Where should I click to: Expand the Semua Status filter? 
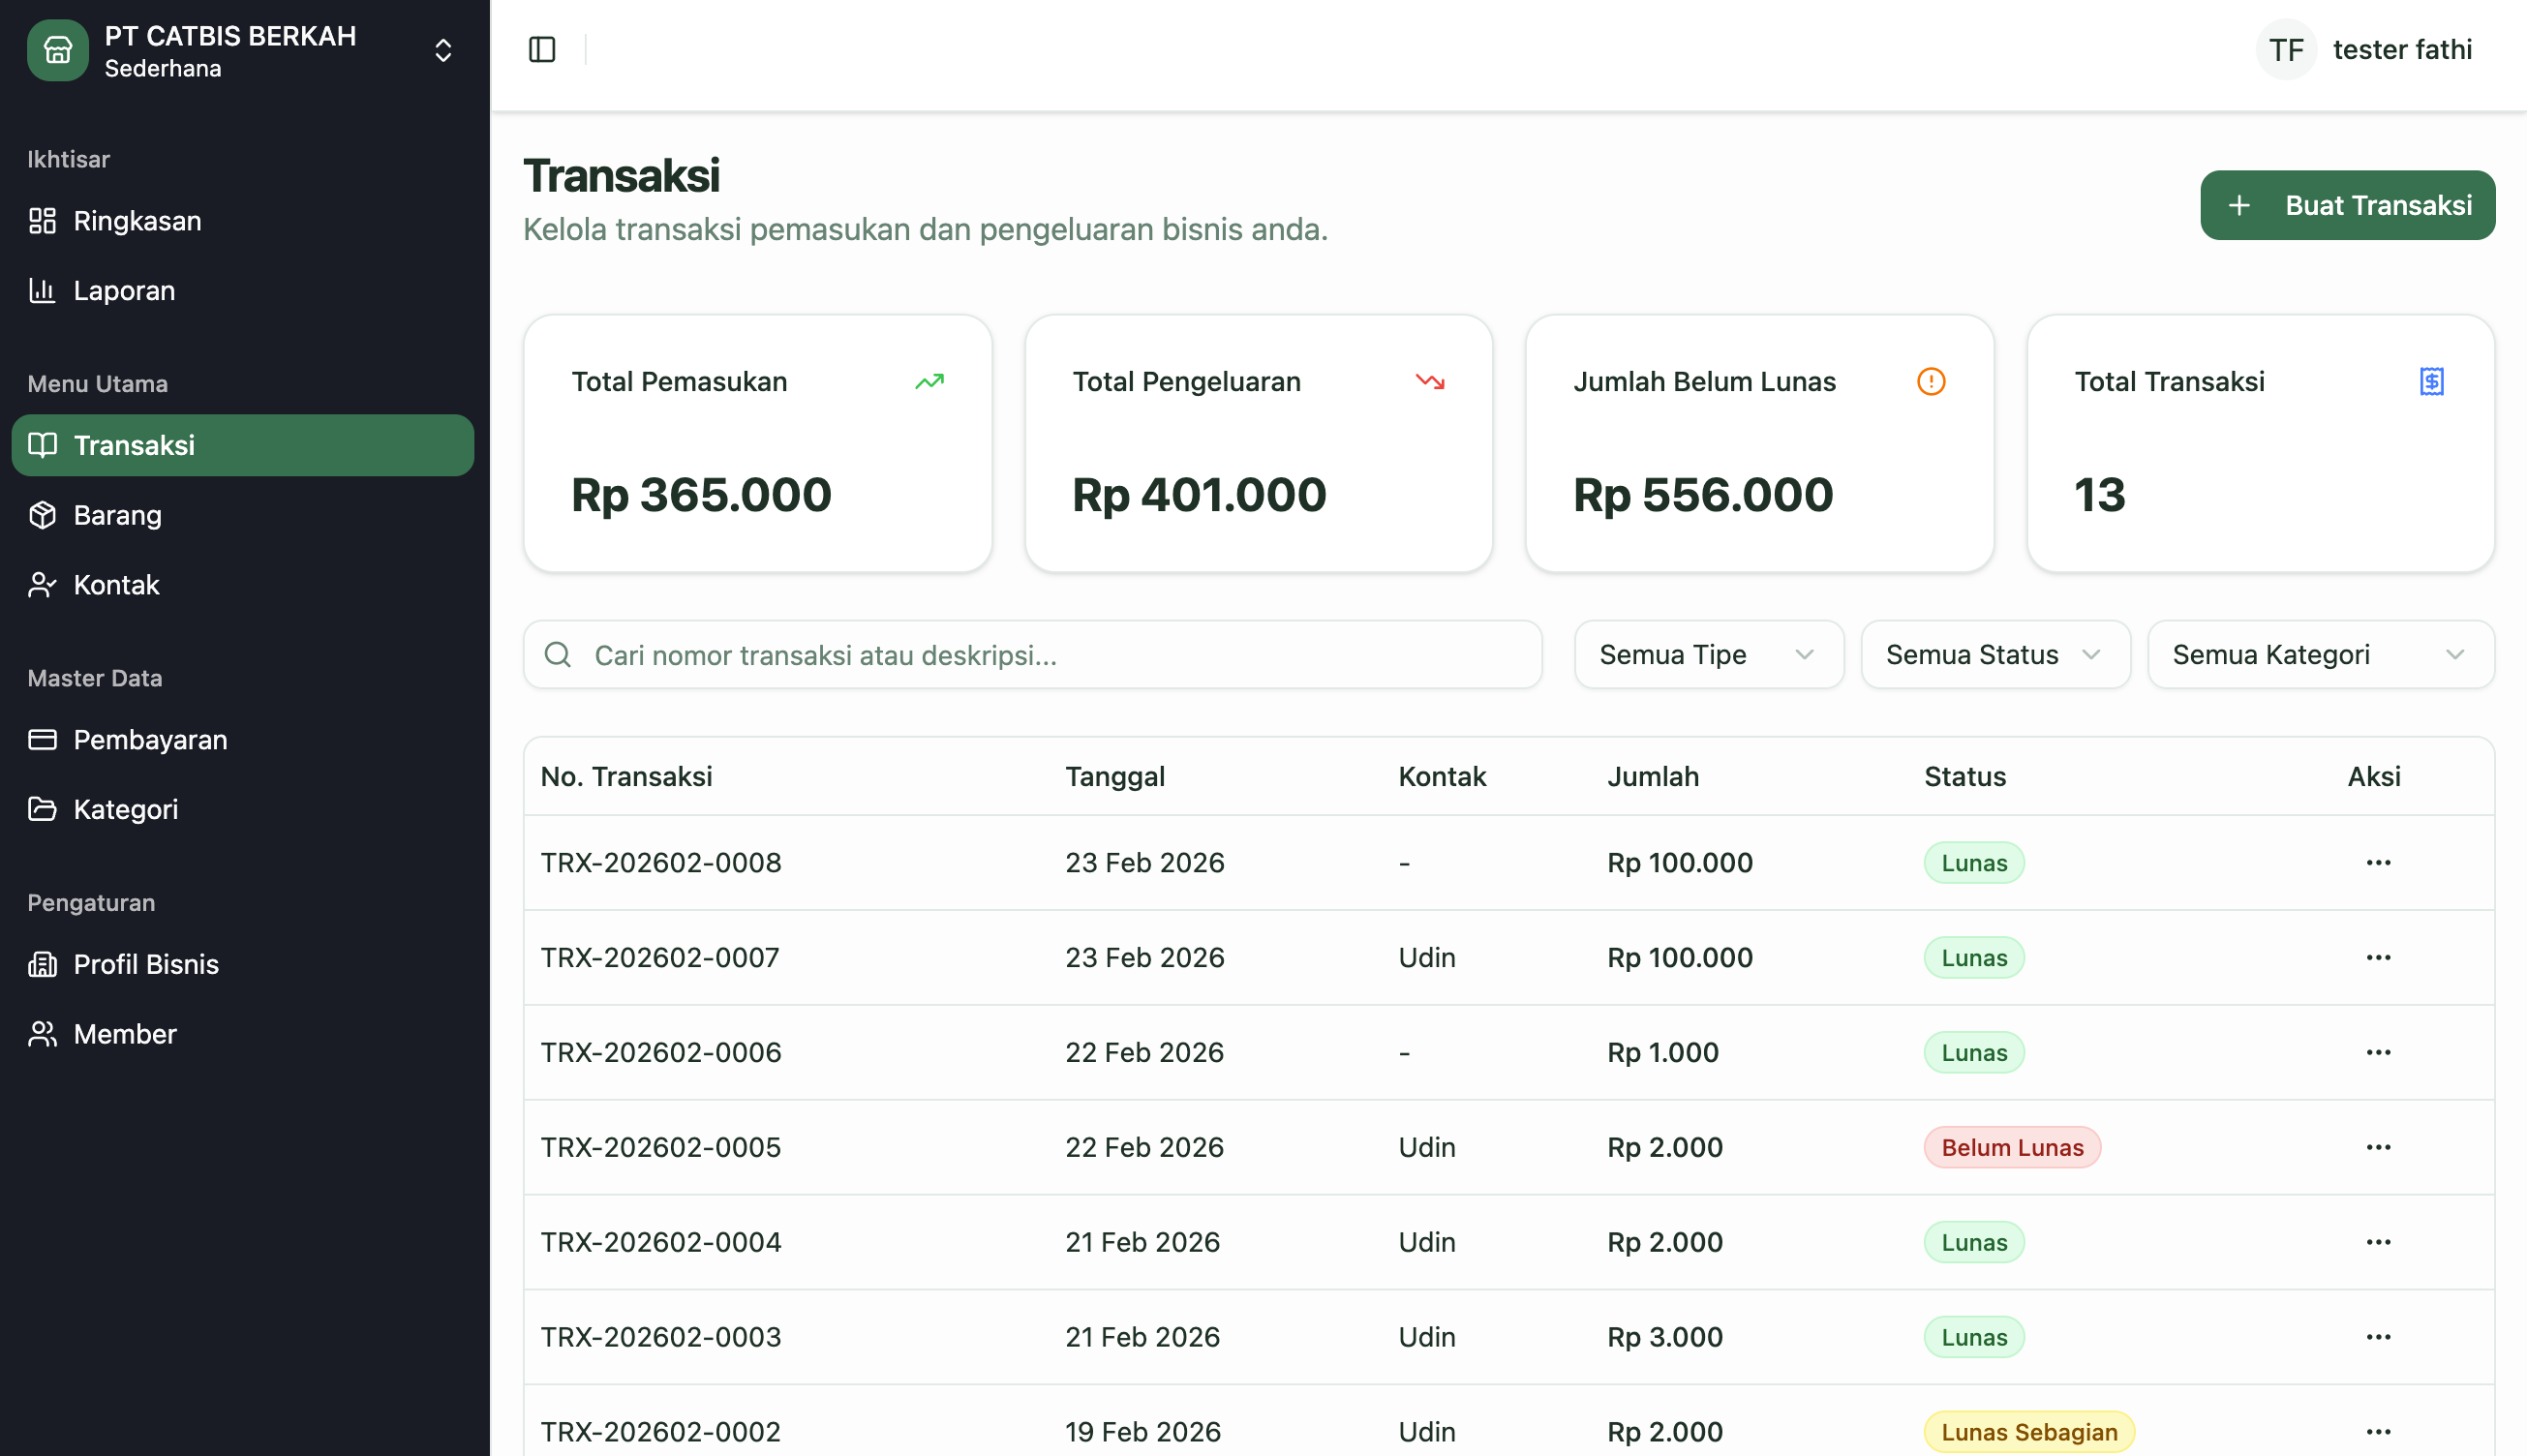pos(1995,654)
